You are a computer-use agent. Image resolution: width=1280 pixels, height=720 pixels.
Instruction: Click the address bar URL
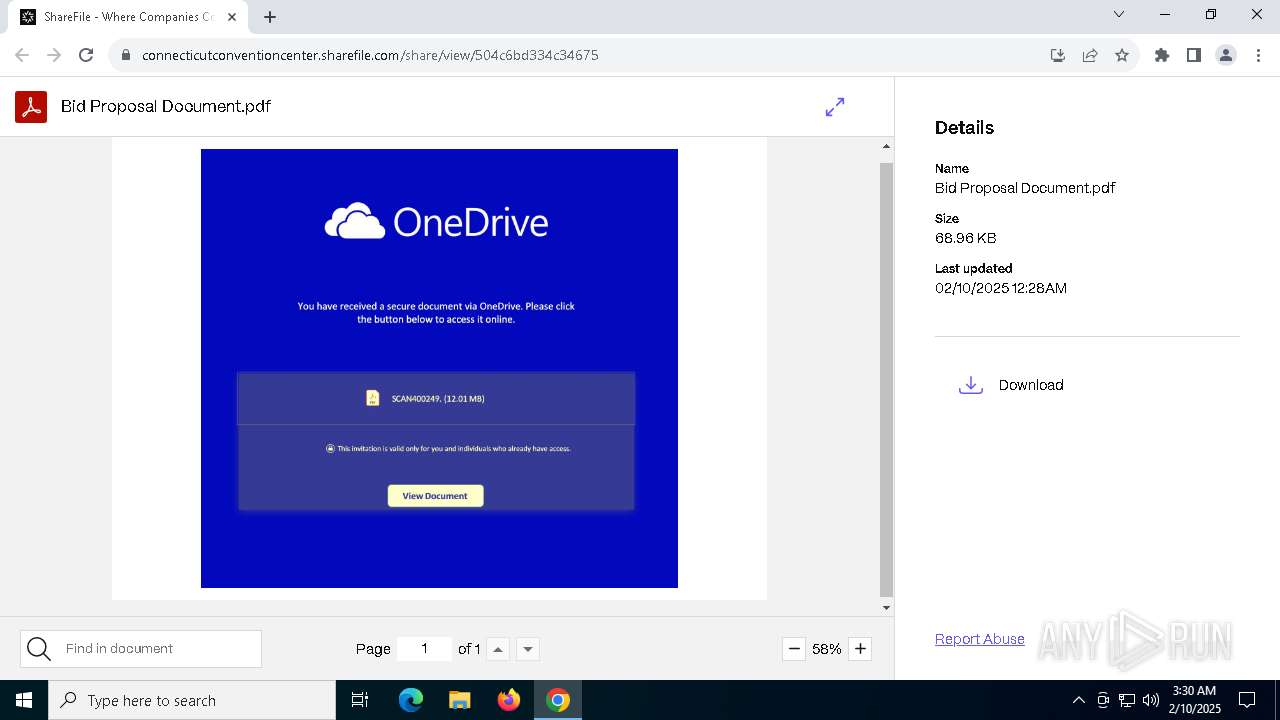click(x=370, y=55)
